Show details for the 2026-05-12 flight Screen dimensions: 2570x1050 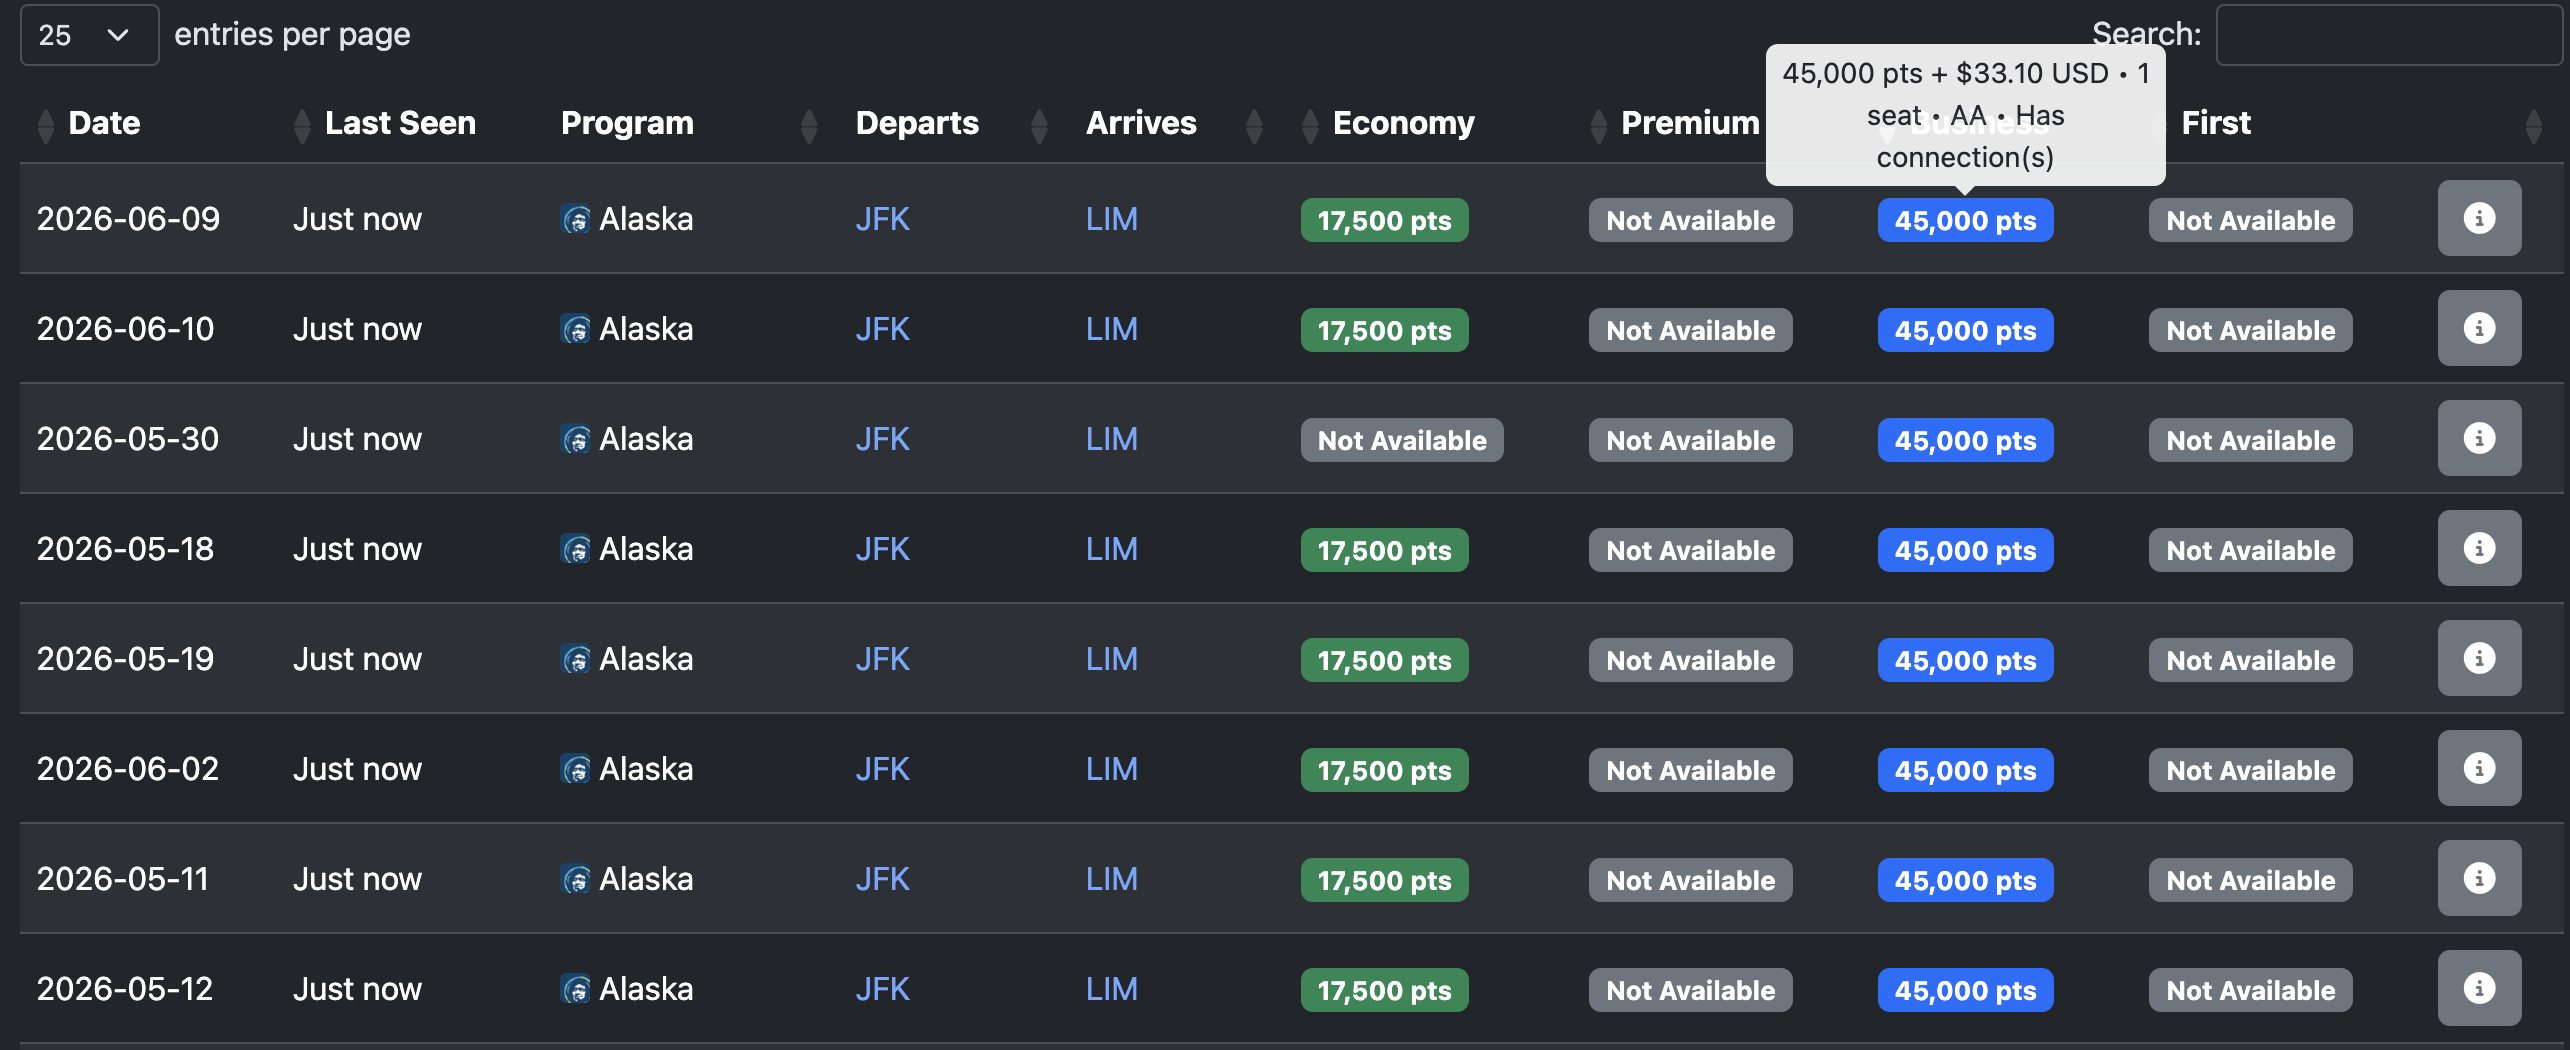click(x=2478, y=988)
